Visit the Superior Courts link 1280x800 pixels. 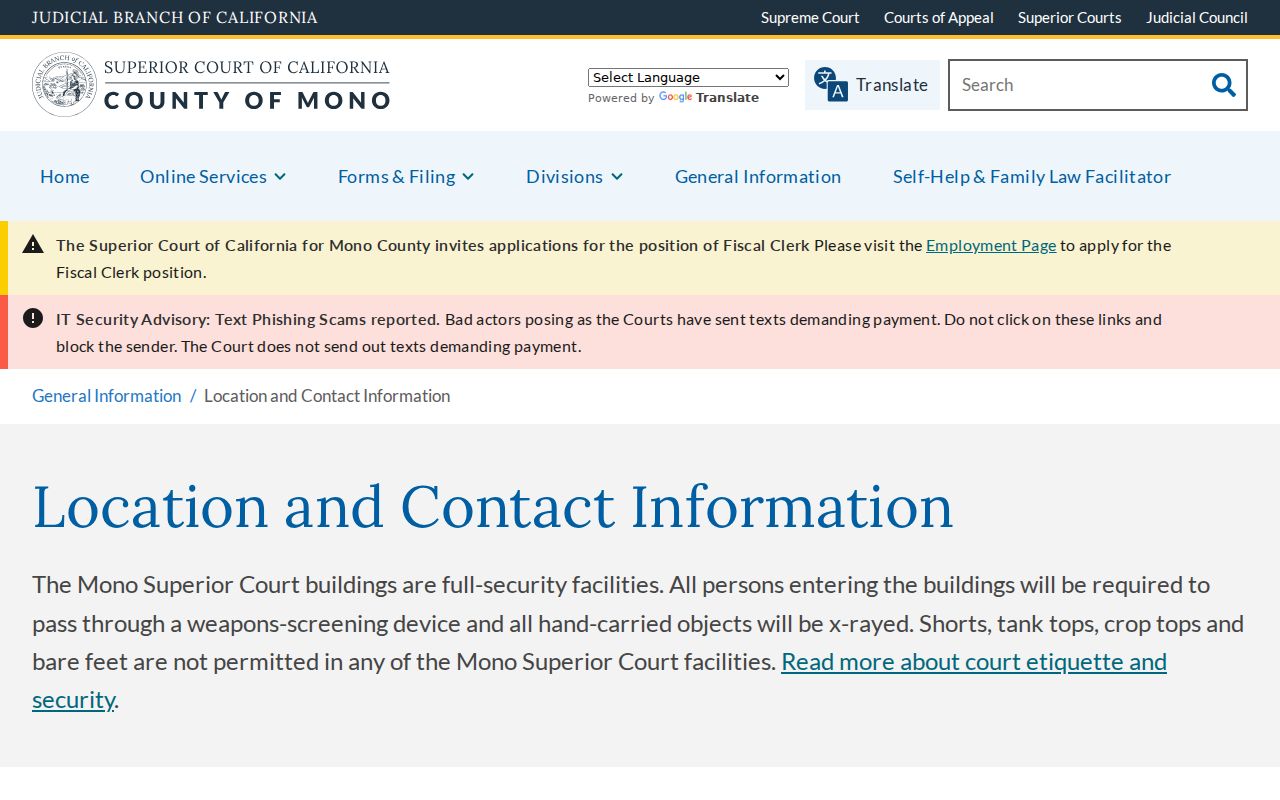click(1070, 17)
